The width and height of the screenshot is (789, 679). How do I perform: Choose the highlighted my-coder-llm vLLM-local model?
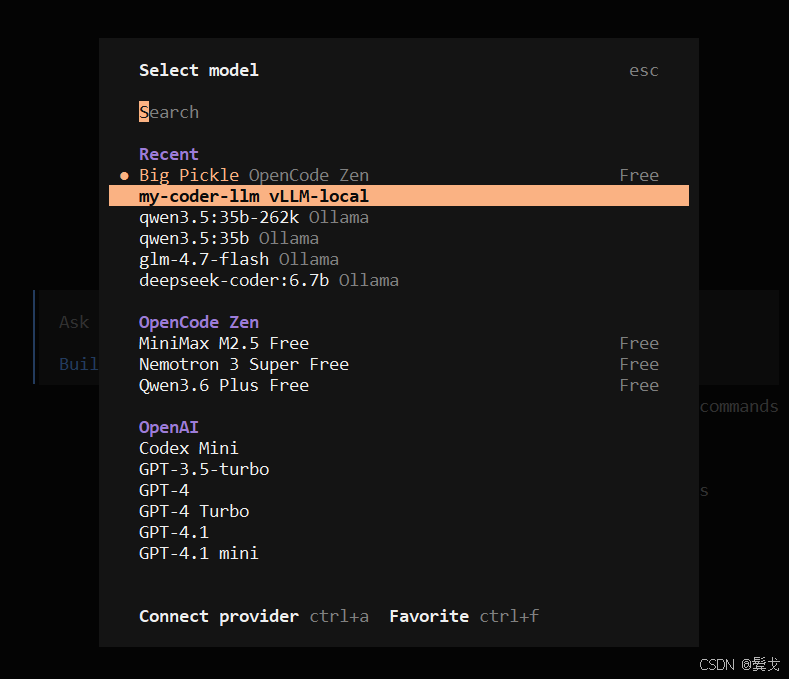click(x=399, y=196)
